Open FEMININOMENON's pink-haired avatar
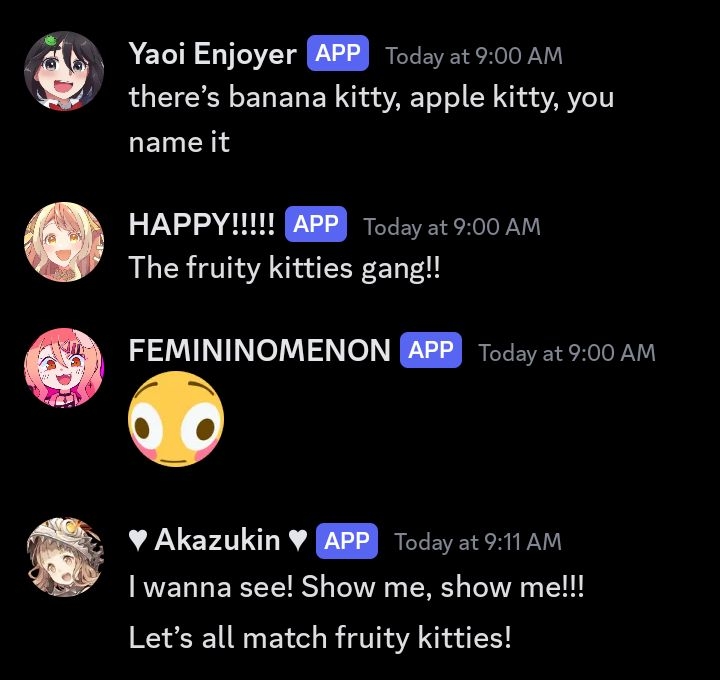Image resolution: width=720 pixels, height=680 pixels. click(64, 368)
